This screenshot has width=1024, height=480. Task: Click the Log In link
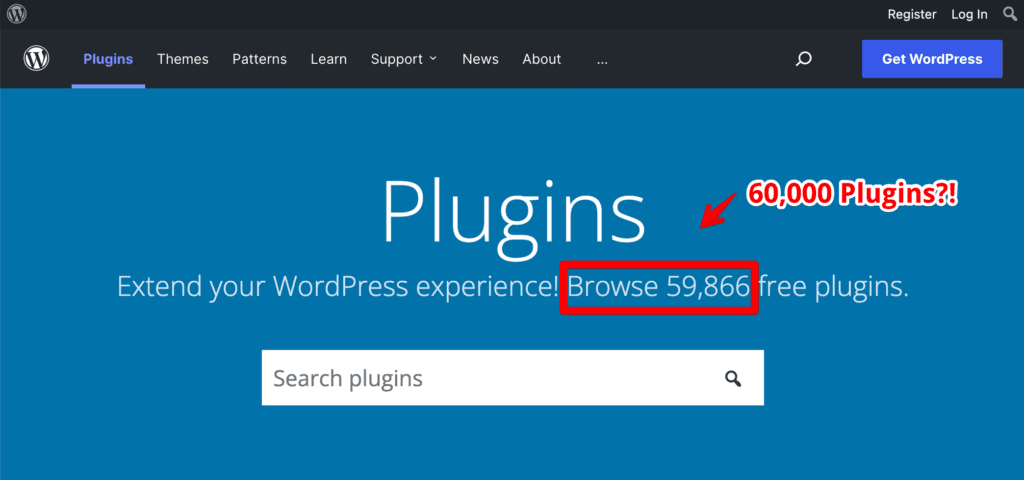(969, 14)
